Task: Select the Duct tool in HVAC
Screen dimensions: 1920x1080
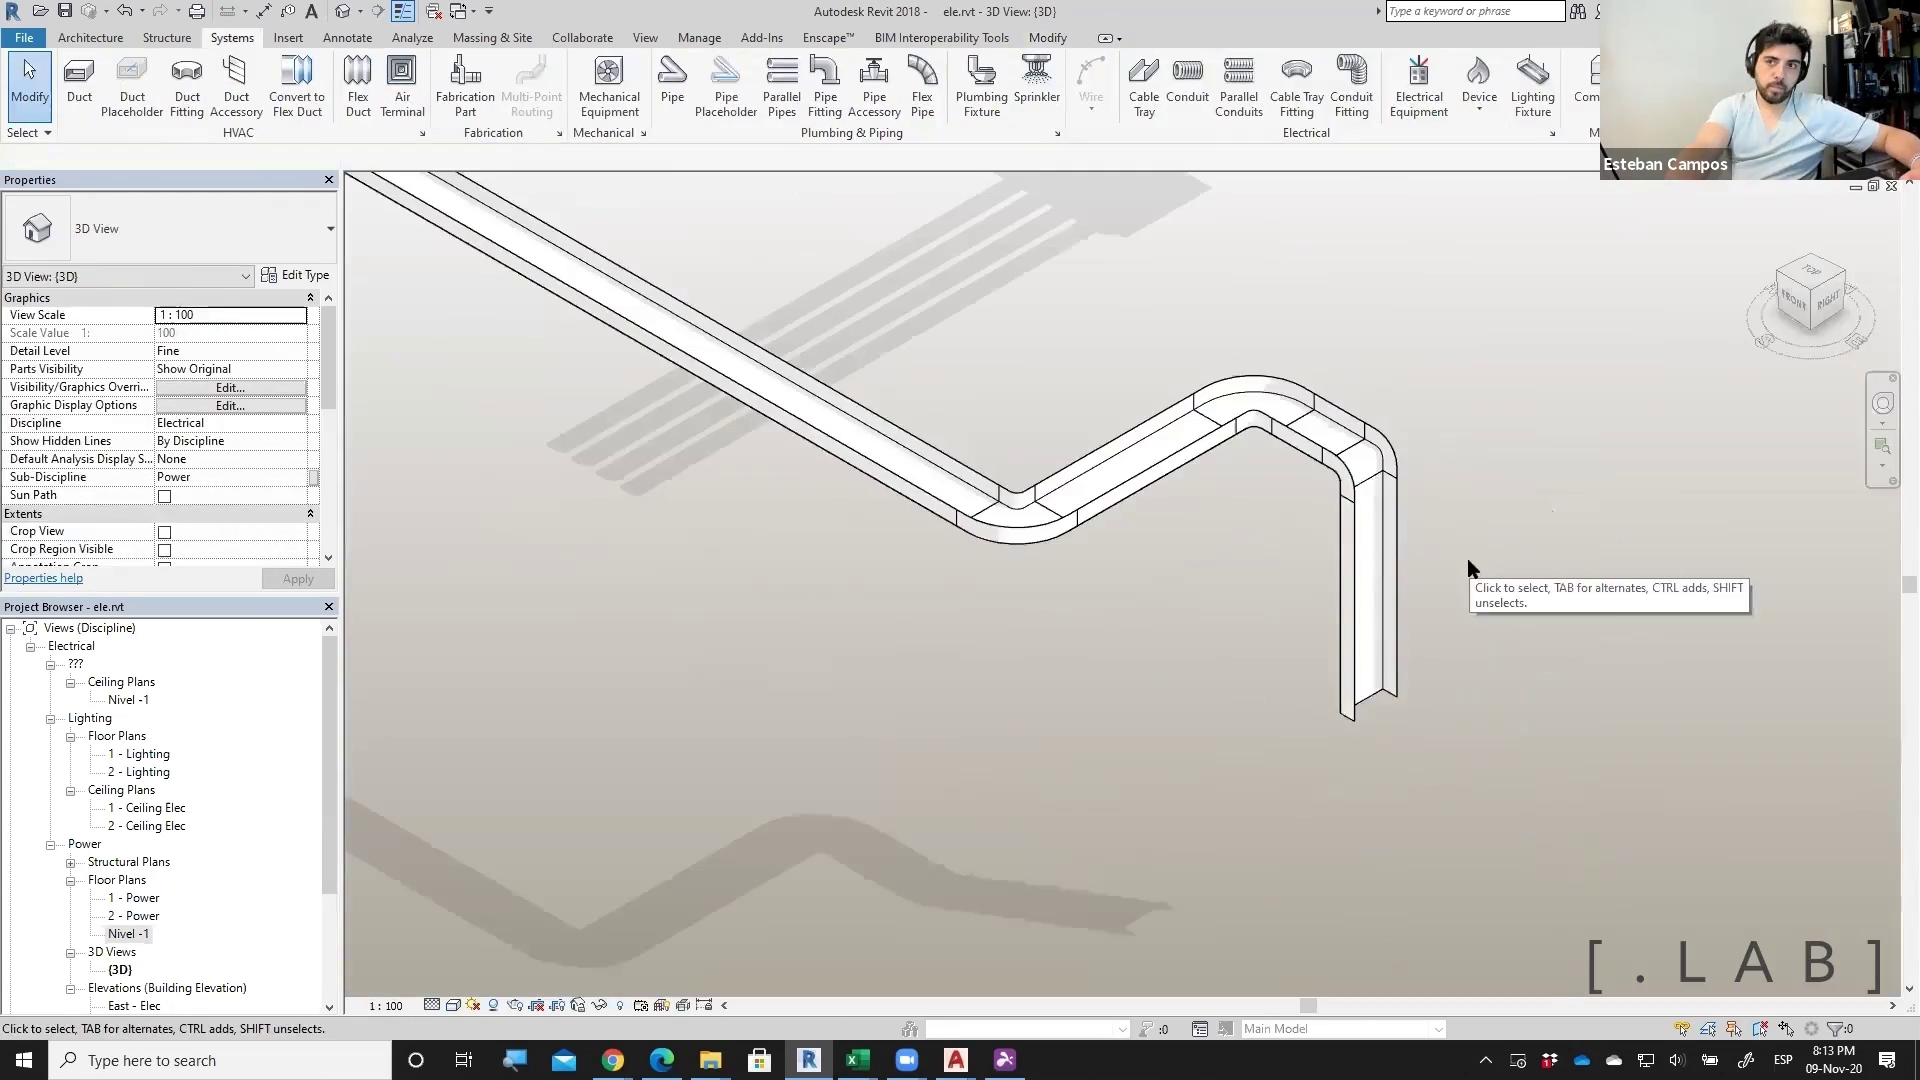Action: click(79, 80)
